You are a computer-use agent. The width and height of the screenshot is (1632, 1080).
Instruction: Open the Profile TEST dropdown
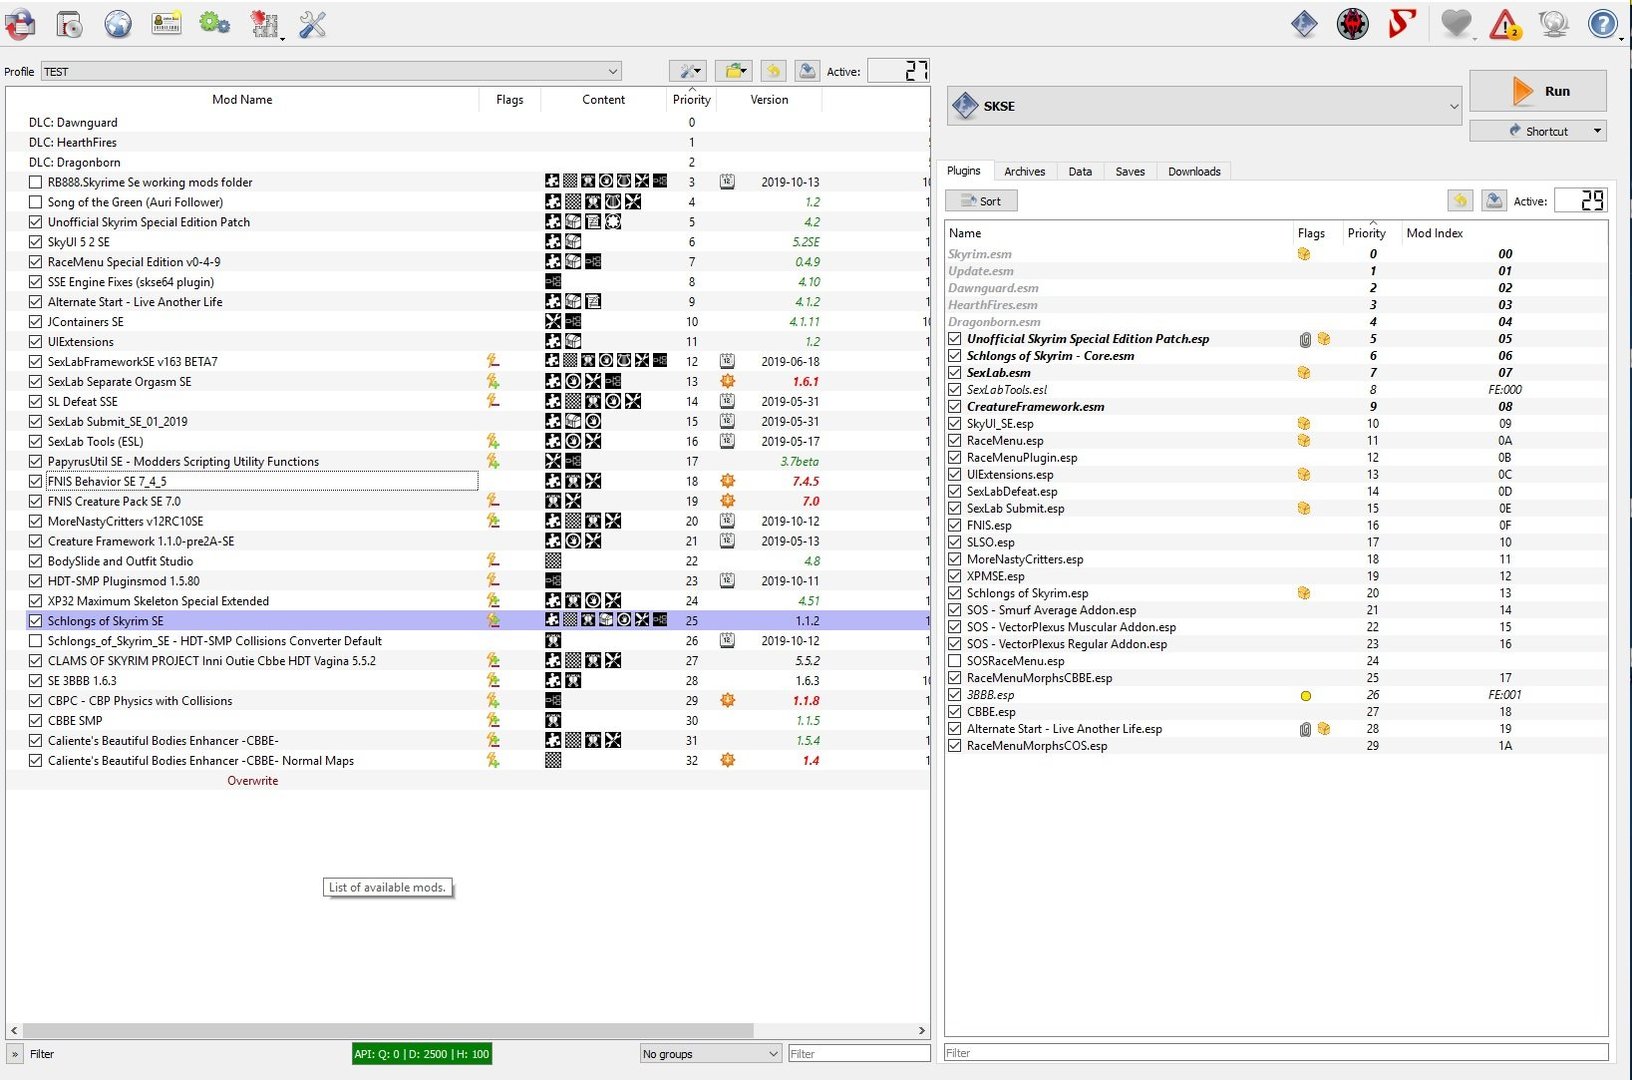coord(331,71)
